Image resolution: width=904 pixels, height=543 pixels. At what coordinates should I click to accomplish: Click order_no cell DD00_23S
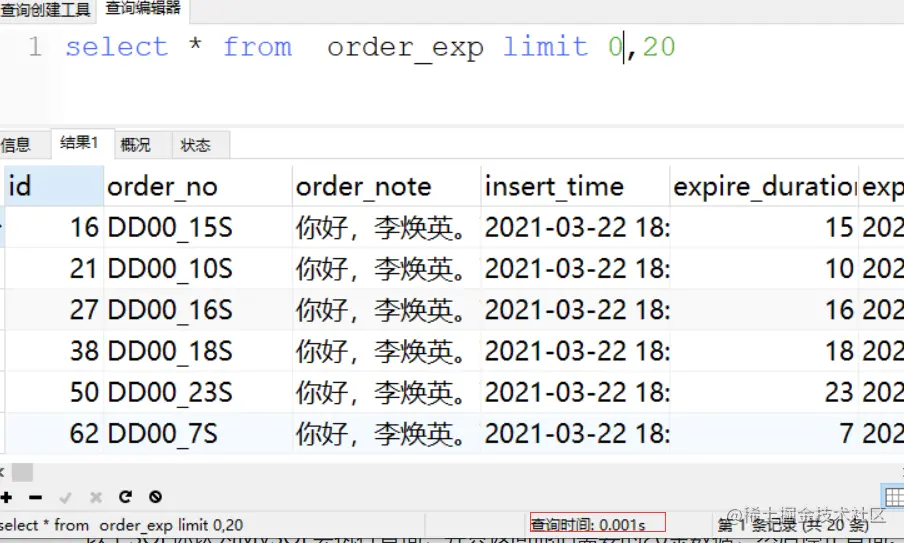tap(198, 392)
